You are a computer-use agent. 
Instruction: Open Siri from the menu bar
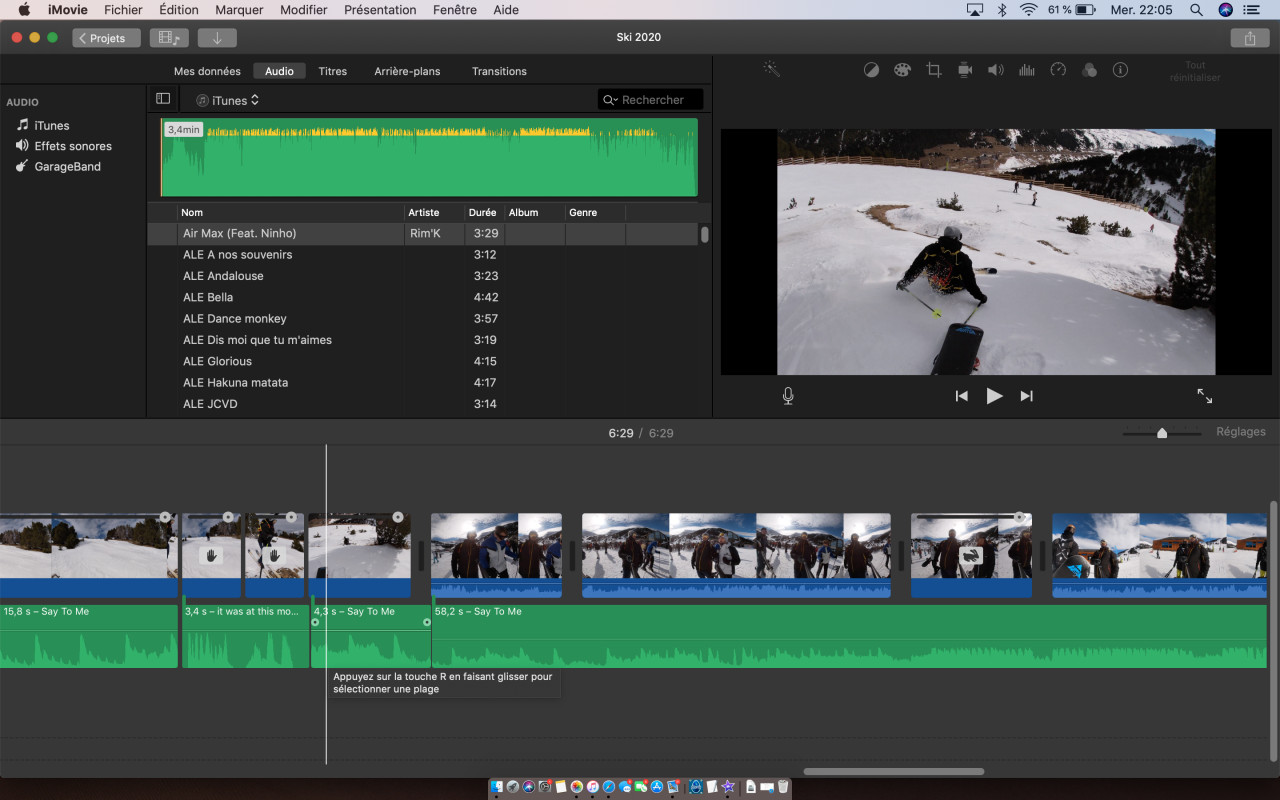(x=1226, y=10)
